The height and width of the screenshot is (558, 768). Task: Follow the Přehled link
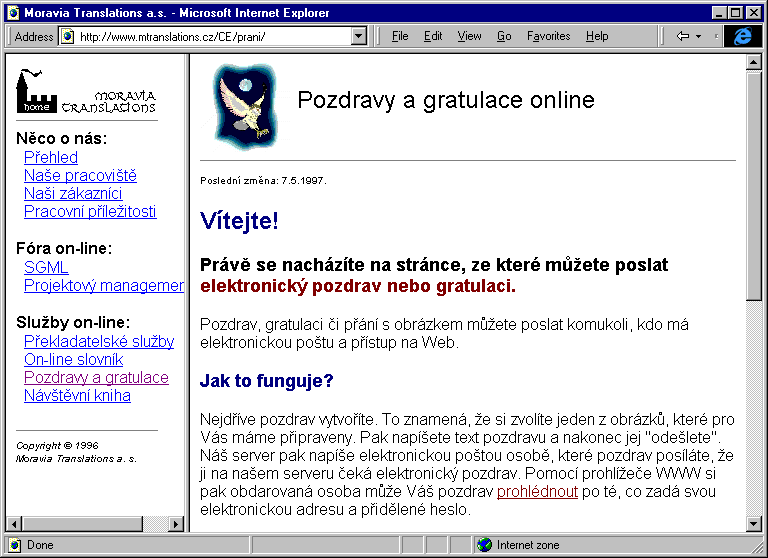pos(51,157)
